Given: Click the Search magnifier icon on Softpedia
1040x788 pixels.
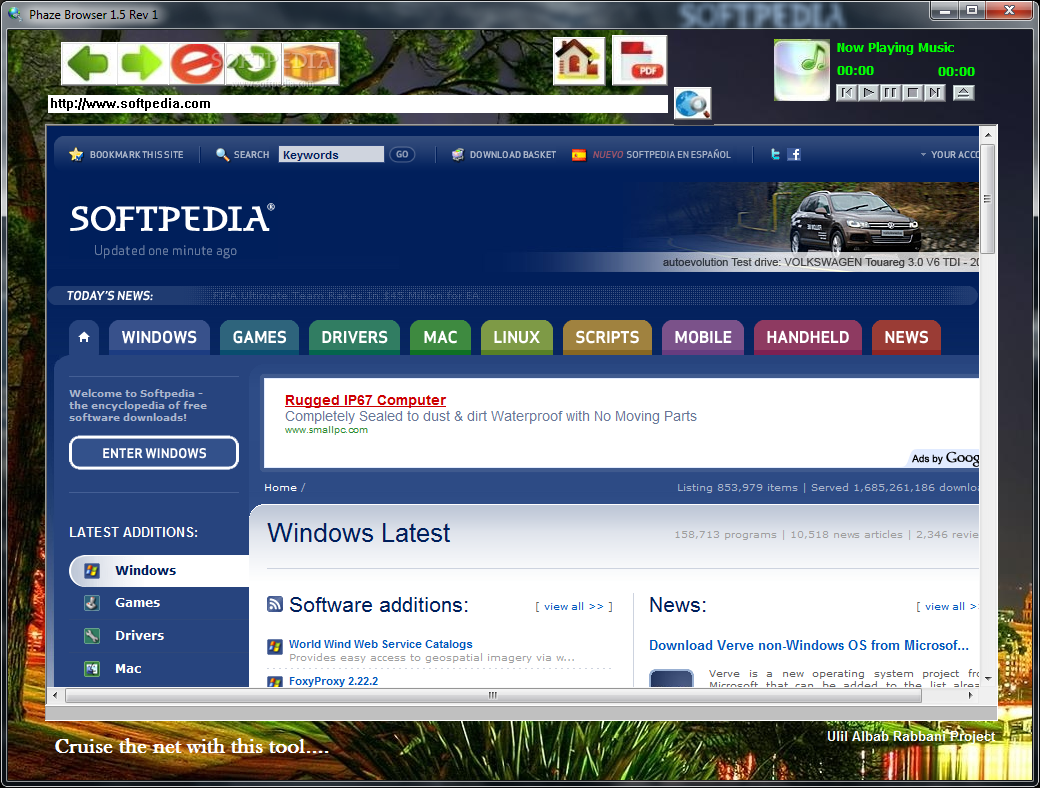Looking at the screenshot, I should coord(222,155).
